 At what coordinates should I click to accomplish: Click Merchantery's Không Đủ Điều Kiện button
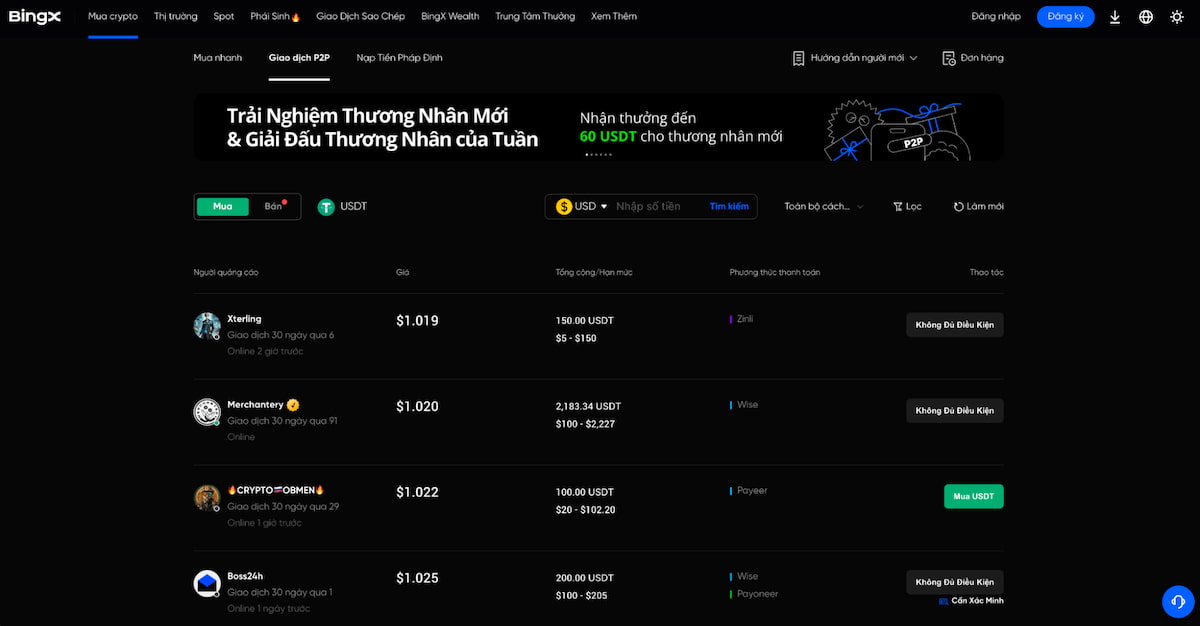point(955,410)
